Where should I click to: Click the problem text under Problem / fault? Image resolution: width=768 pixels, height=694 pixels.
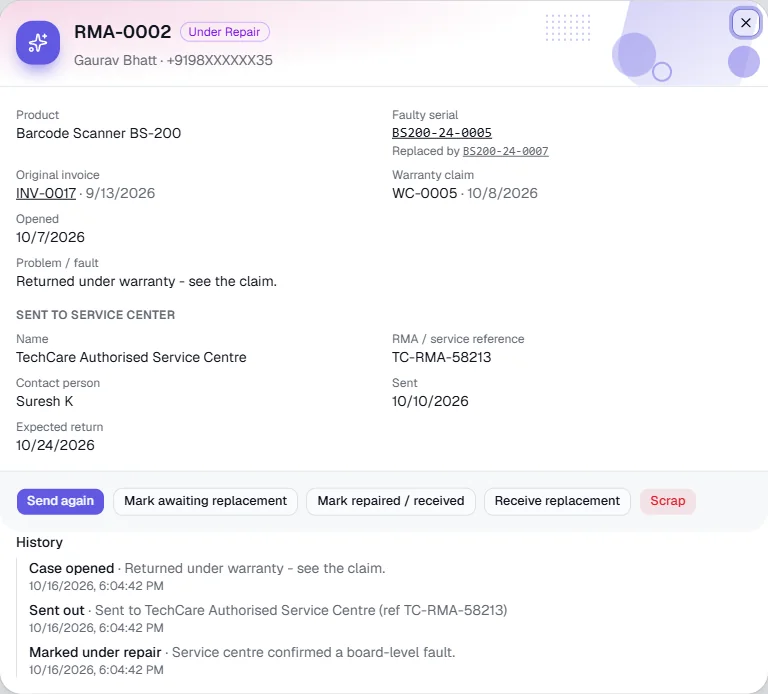pos(146,281)
